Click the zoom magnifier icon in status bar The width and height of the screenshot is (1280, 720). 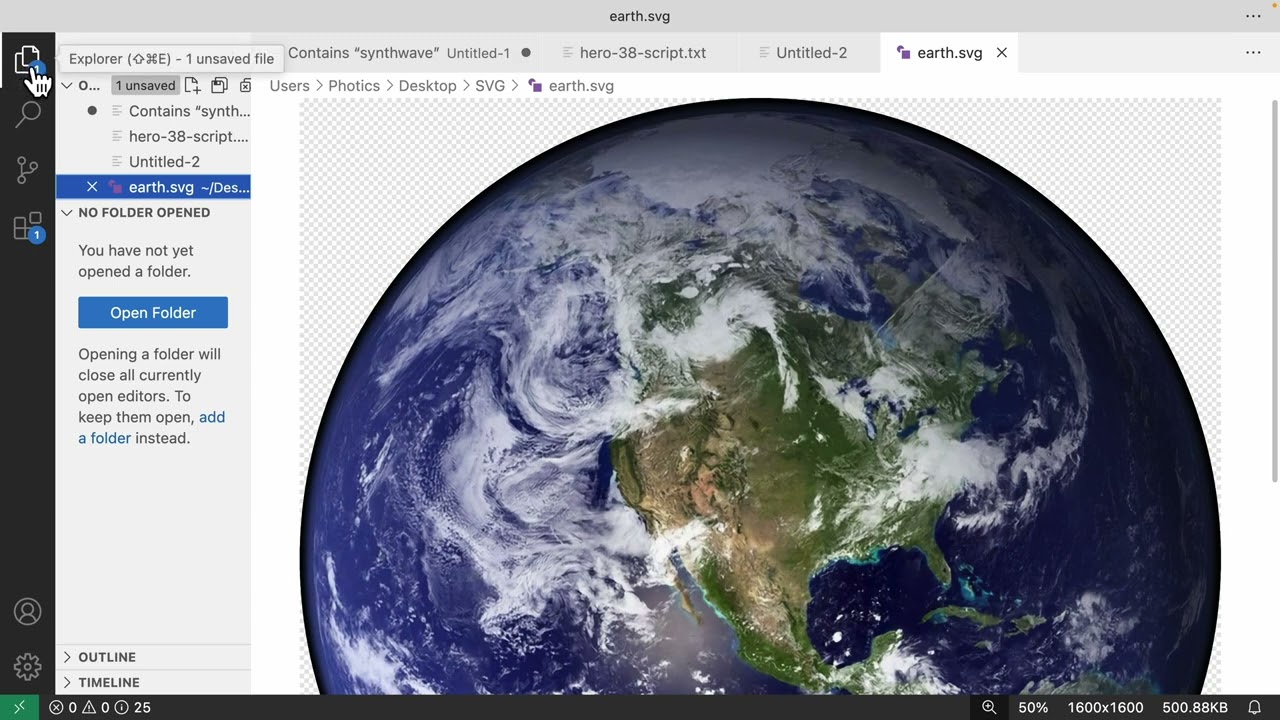point(989,707)
